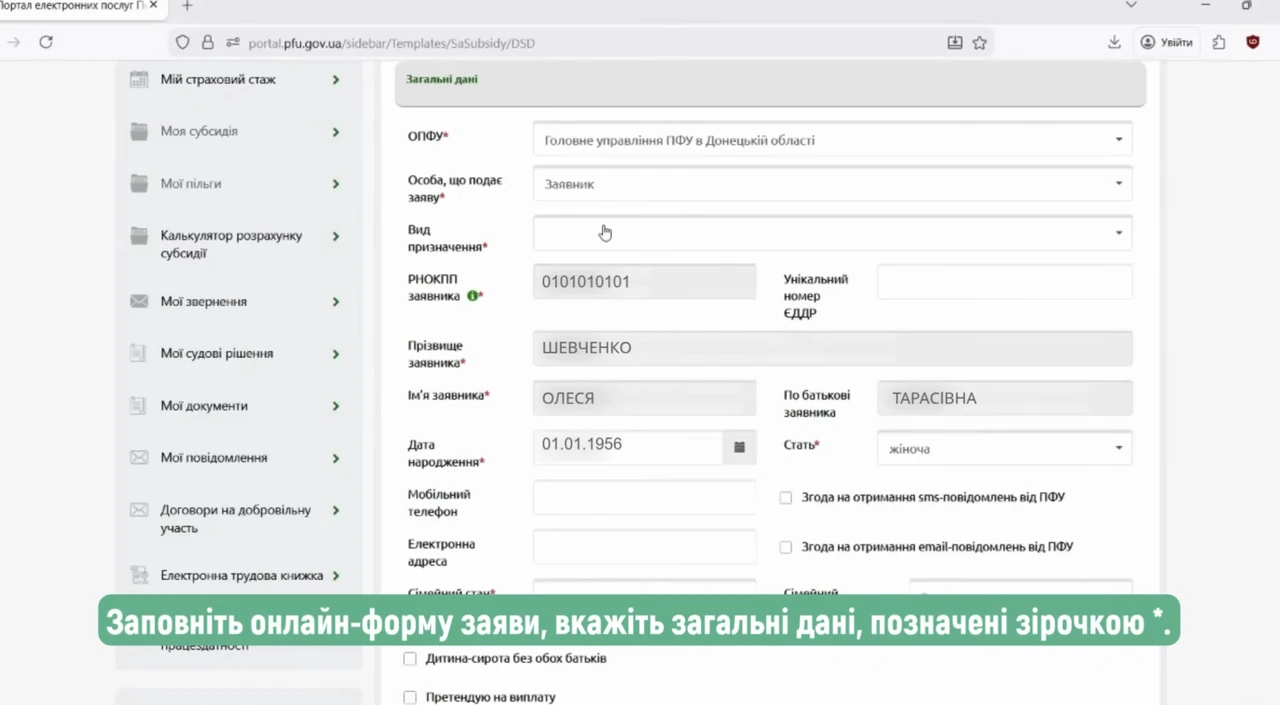1280x705 pixels.
Task: Click folder icon next to Моя субсидія
Action: pyautogui.click(x=139, y=131)
